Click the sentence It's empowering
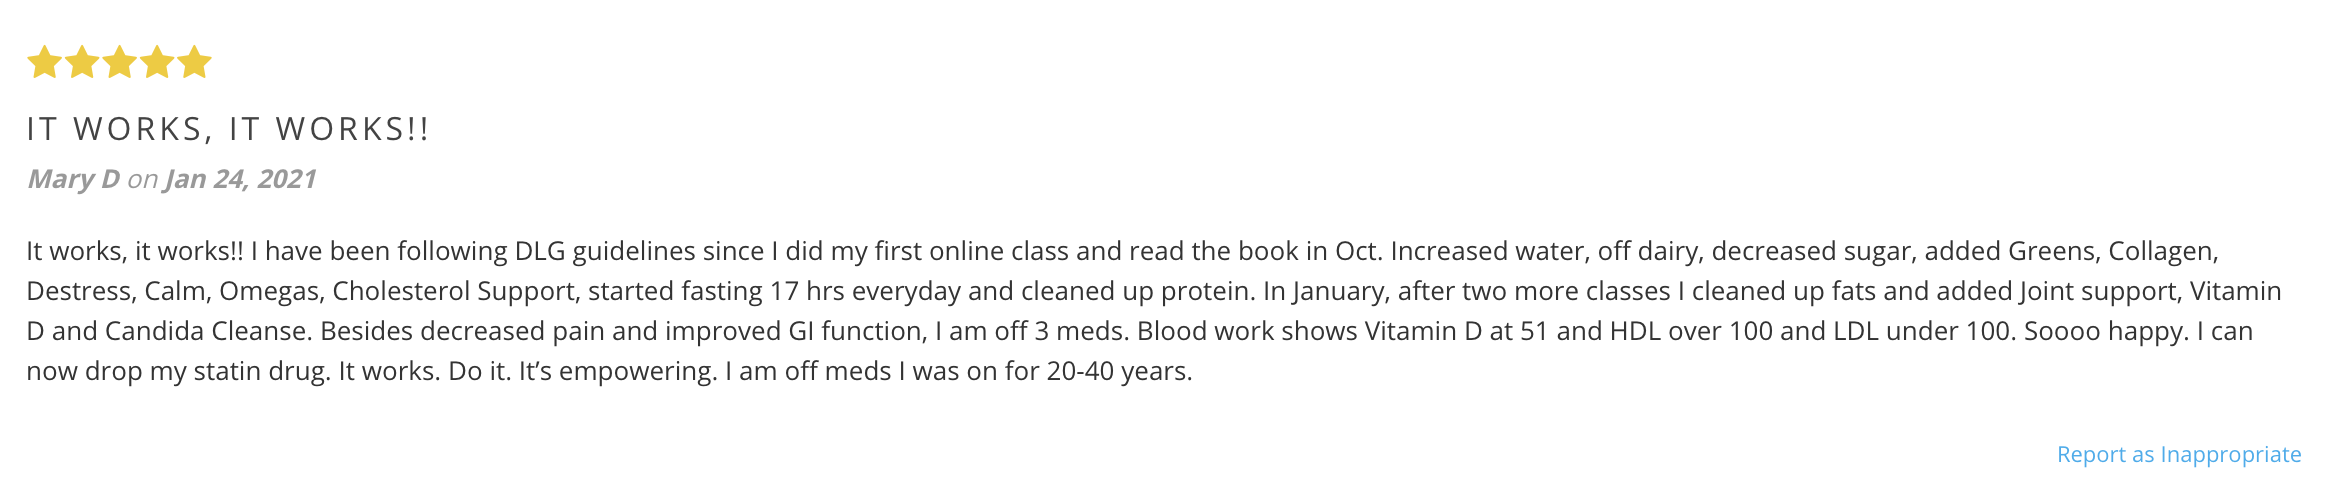Image resolution: width=2326 pixels, height=502 pixels. (x=617, y=371)
